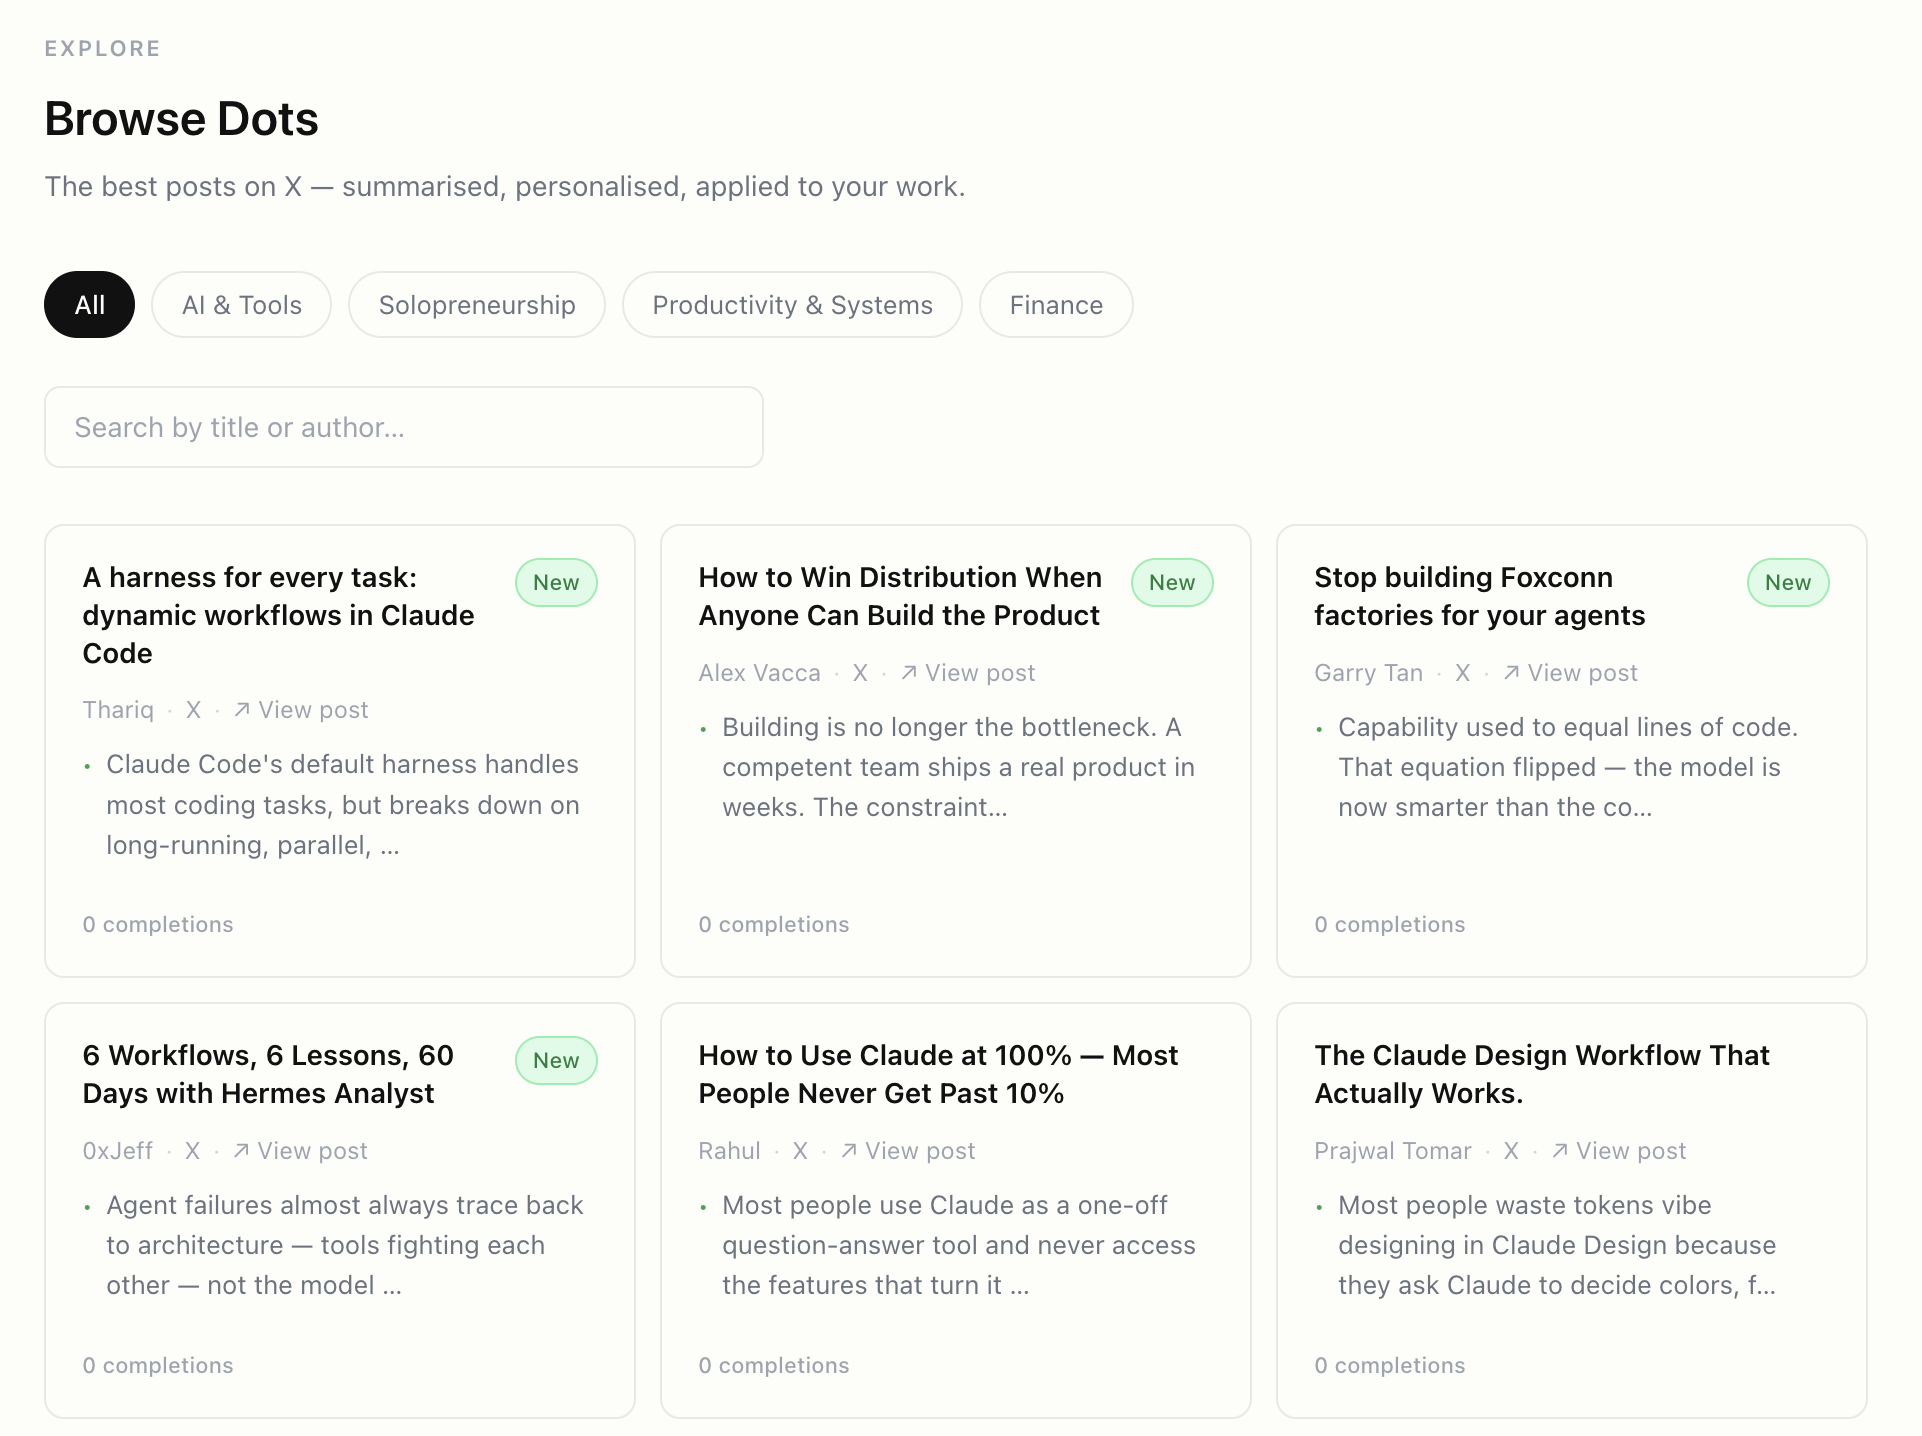This screenshot has width=1922, height=1436.
Task: Open View post link for Thariq's post
Action: [x=301, y=710]
